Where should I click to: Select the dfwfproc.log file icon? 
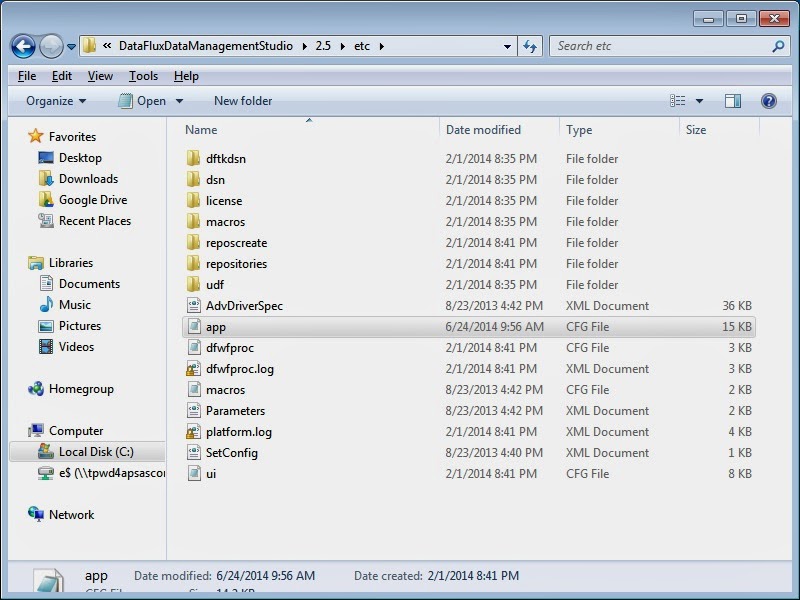[x=193, y=369]
